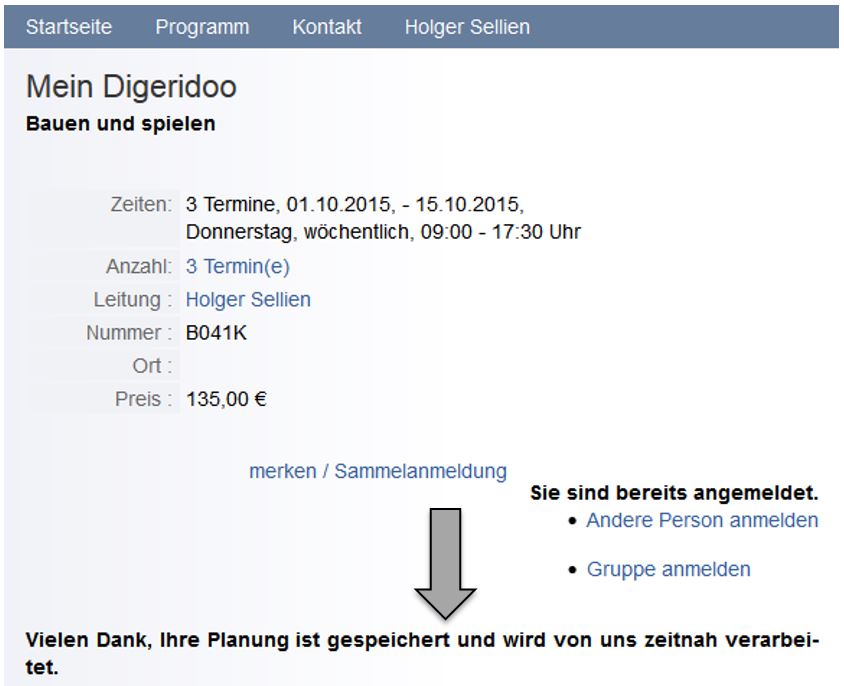Click the Holger Sellien link beside Leitung

tap(248, 300)
